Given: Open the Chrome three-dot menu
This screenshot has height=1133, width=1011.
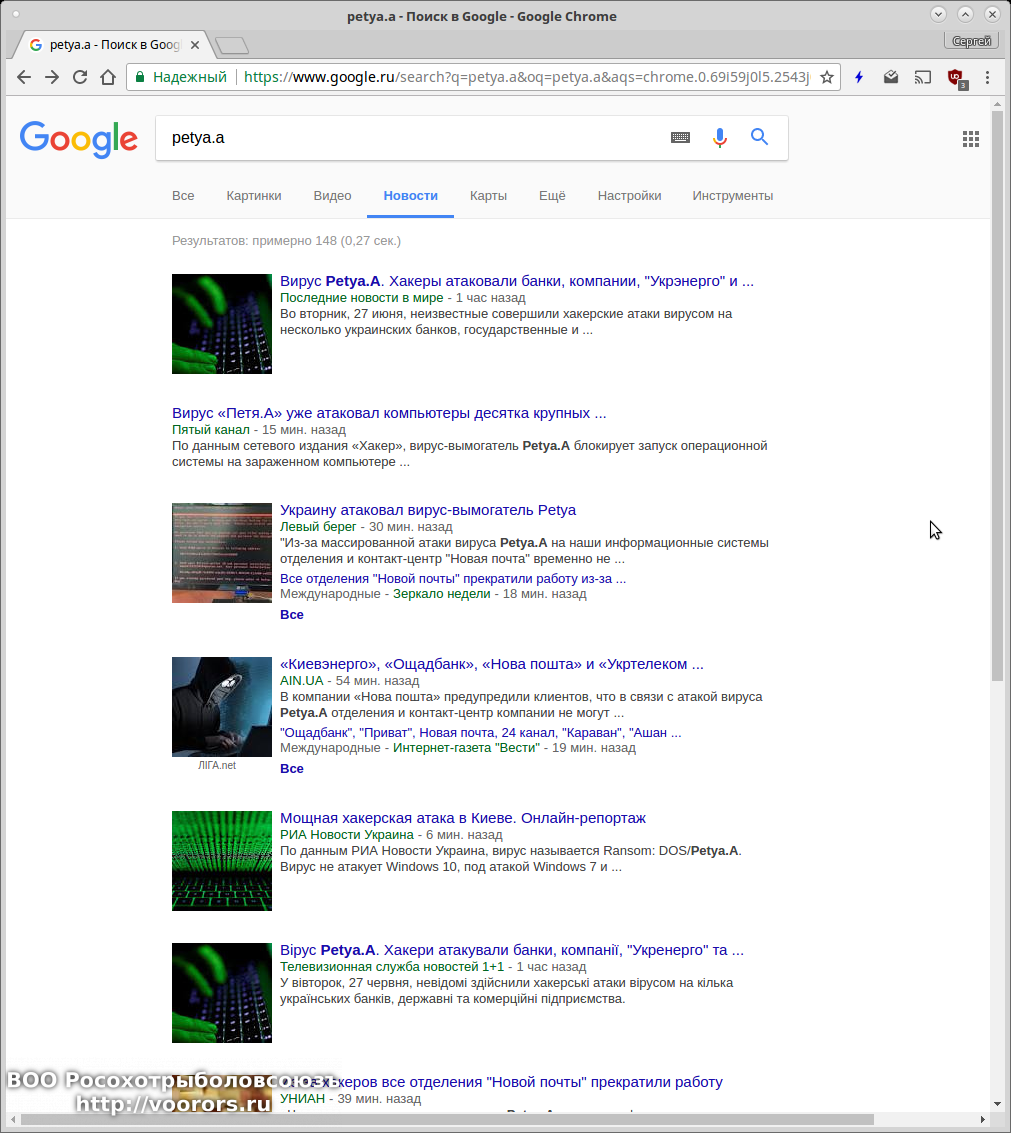Looking at the screenshot, I should (988, 77).
